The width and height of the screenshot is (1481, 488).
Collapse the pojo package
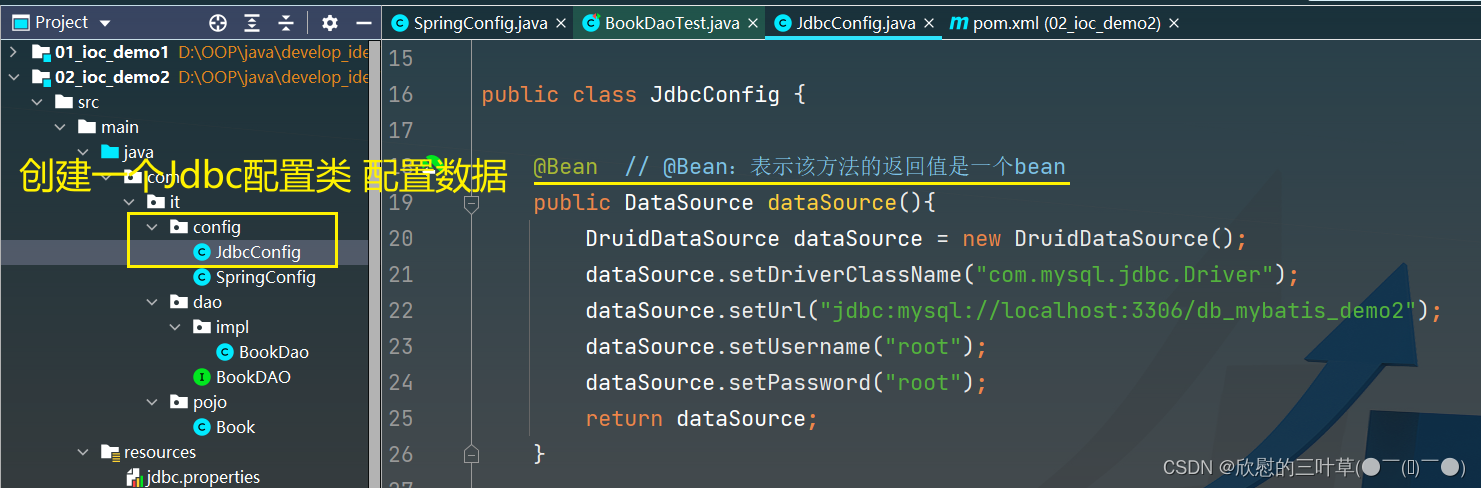click(152, 402)
